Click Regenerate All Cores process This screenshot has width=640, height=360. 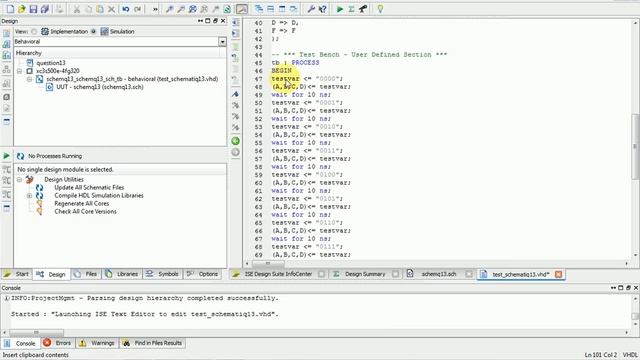(82, 204)
